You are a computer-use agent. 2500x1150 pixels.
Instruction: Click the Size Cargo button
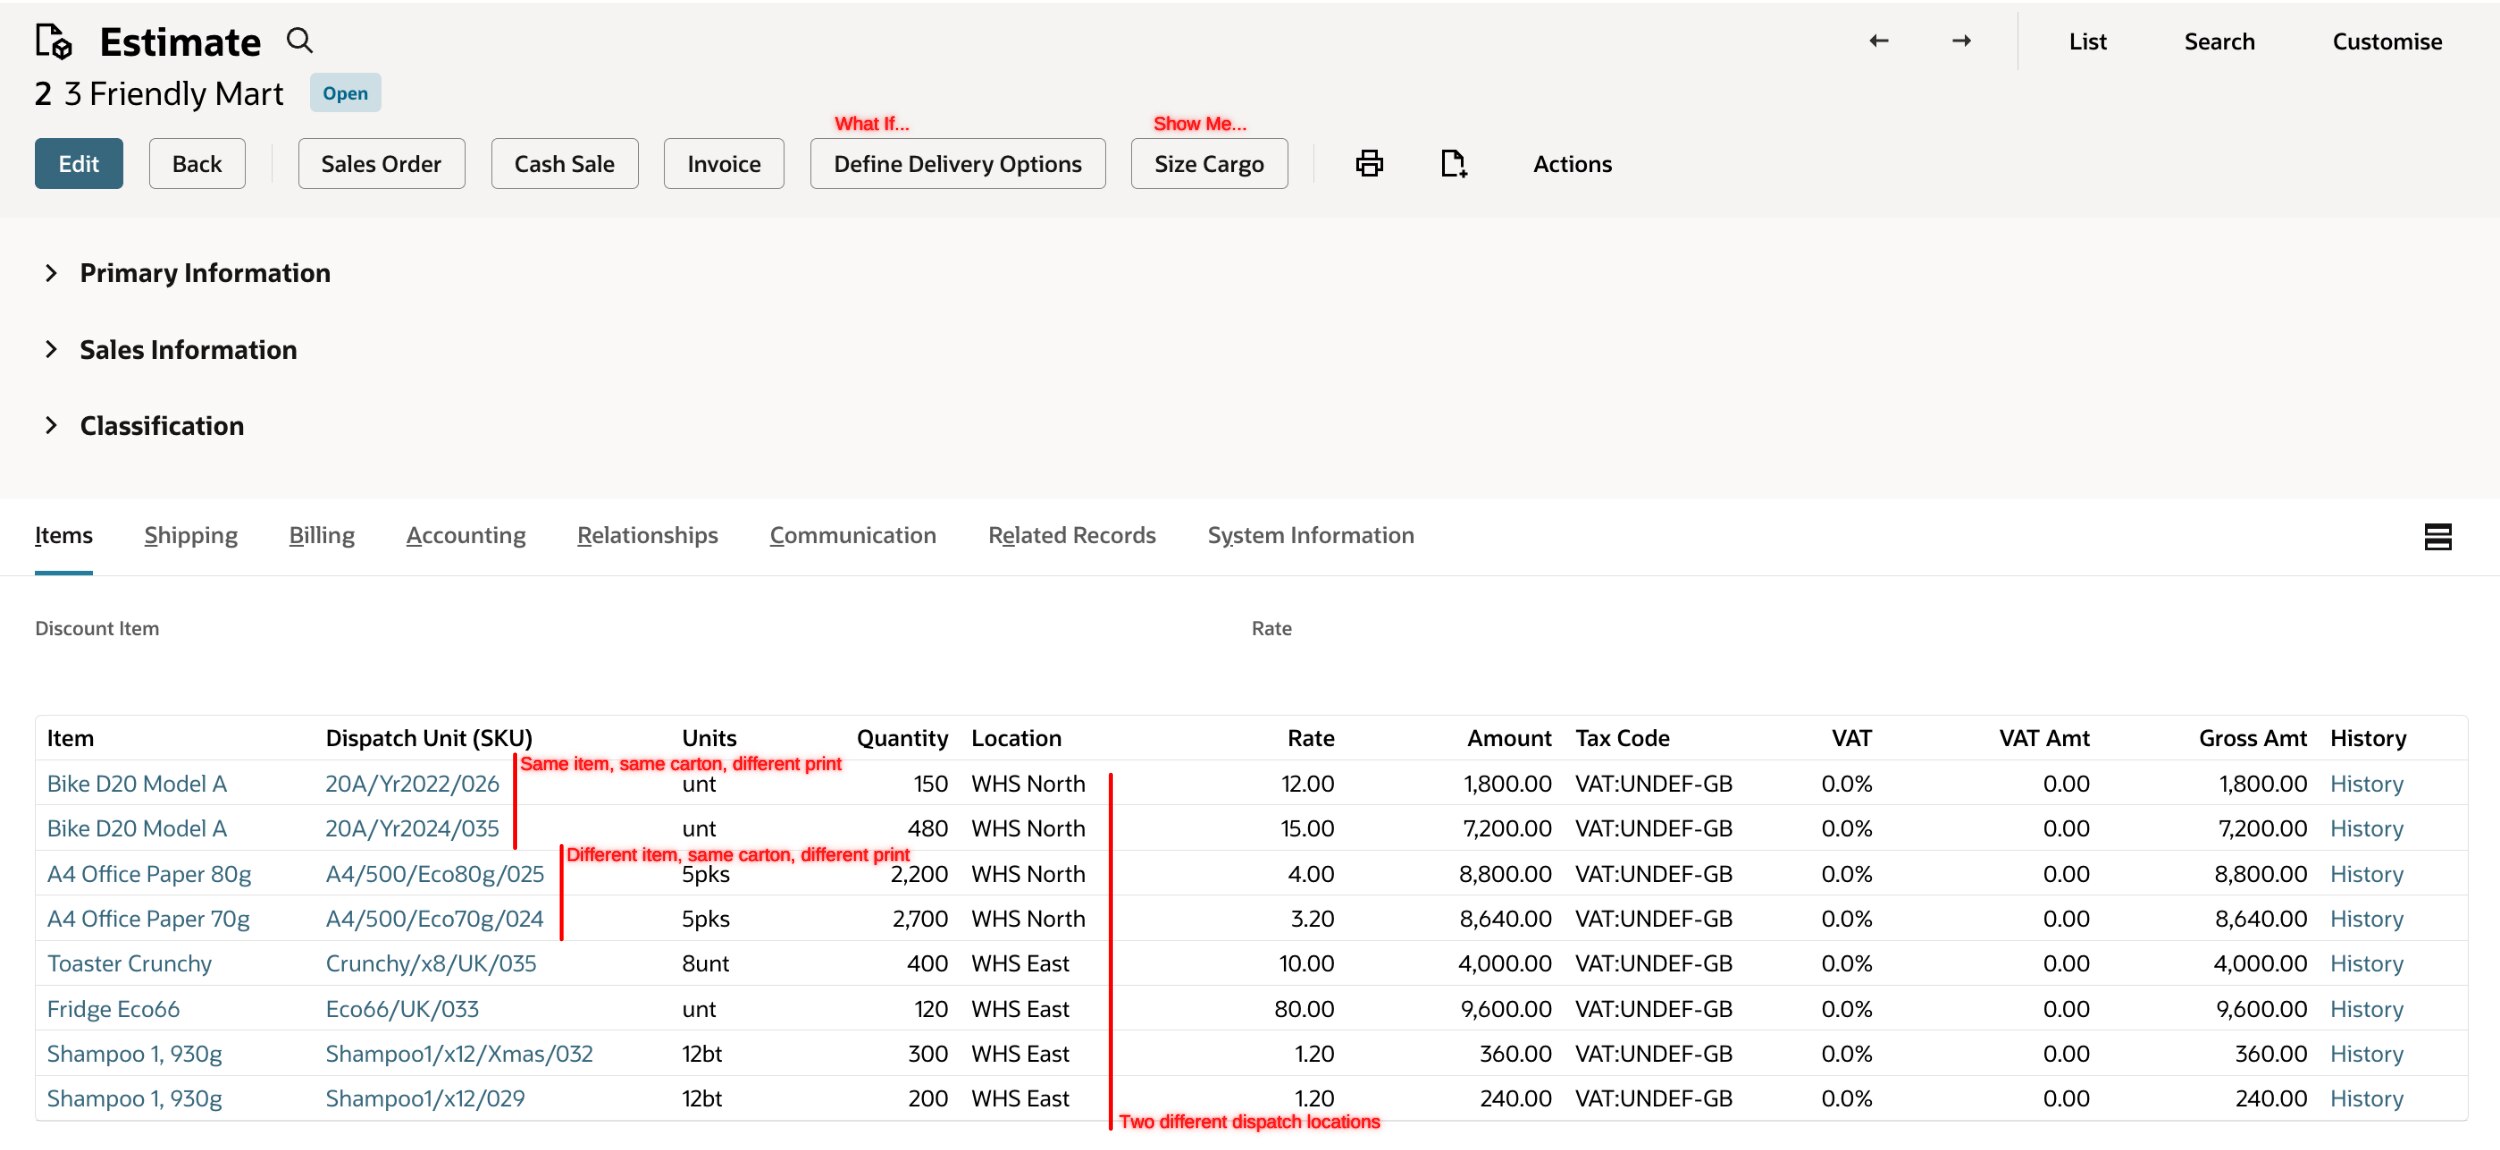pyautogui.click(x=1208, y=164)
